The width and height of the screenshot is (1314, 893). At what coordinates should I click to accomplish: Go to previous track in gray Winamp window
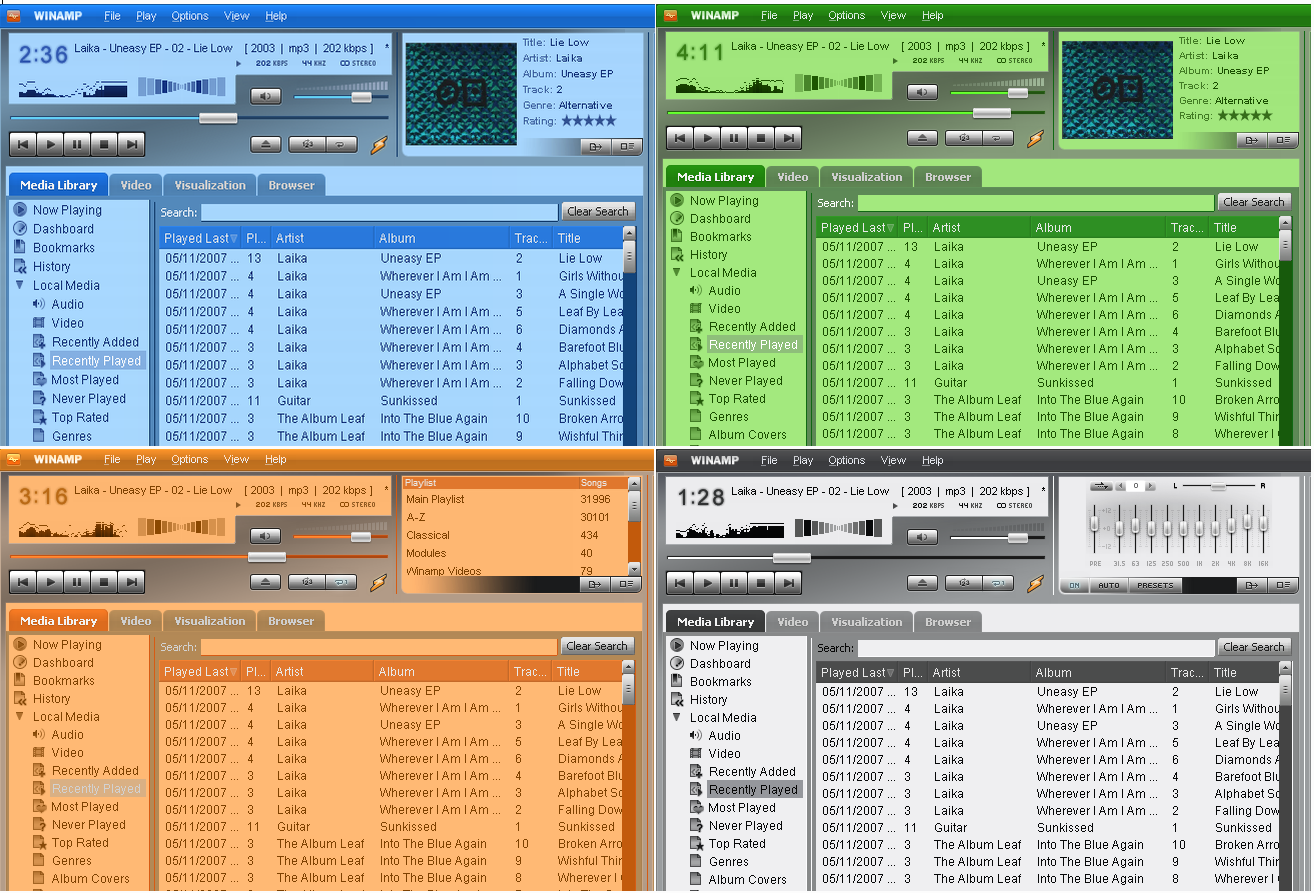pyautogui.click(x=680, y=582)
